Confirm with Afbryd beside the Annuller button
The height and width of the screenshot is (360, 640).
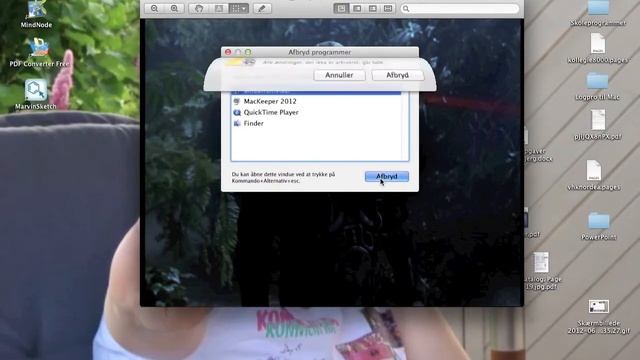(398, 75)
